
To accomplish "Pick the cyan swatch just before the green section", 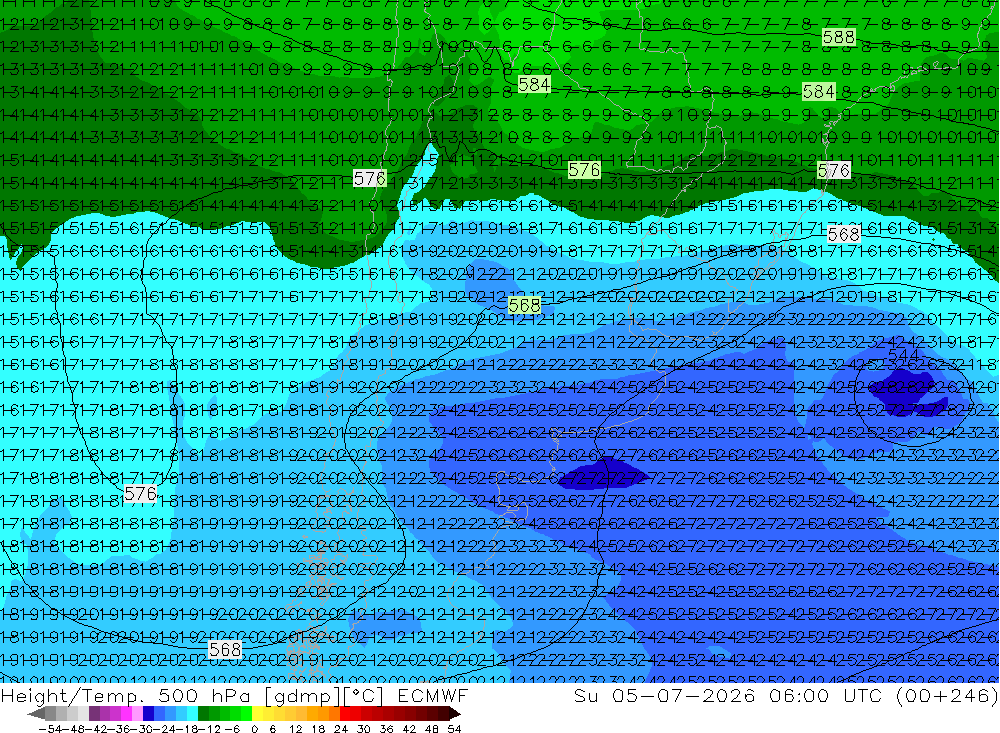I will (192, 713).
